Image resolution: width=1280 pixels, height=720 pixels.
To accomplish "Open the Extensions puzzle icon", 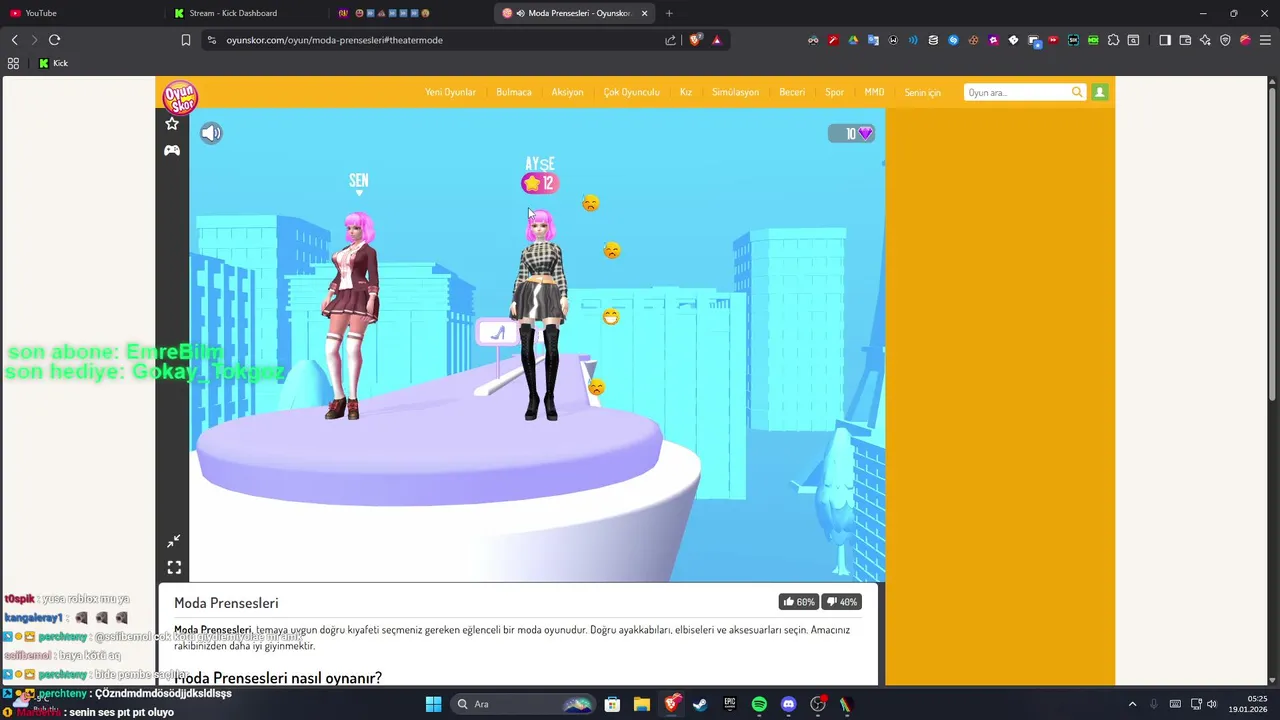I will click(x=1113, y=40).
